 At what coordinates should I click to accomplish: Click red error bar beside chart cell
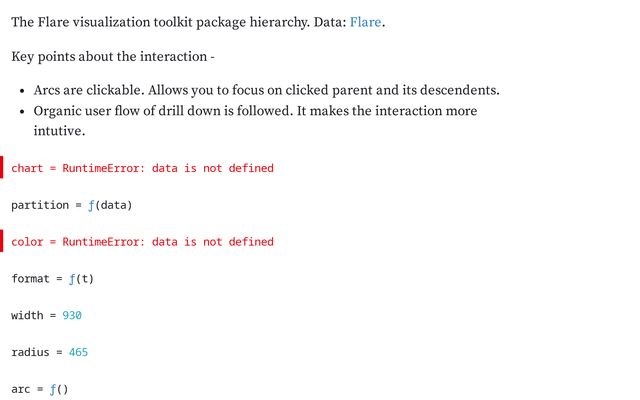coord(2,168)
